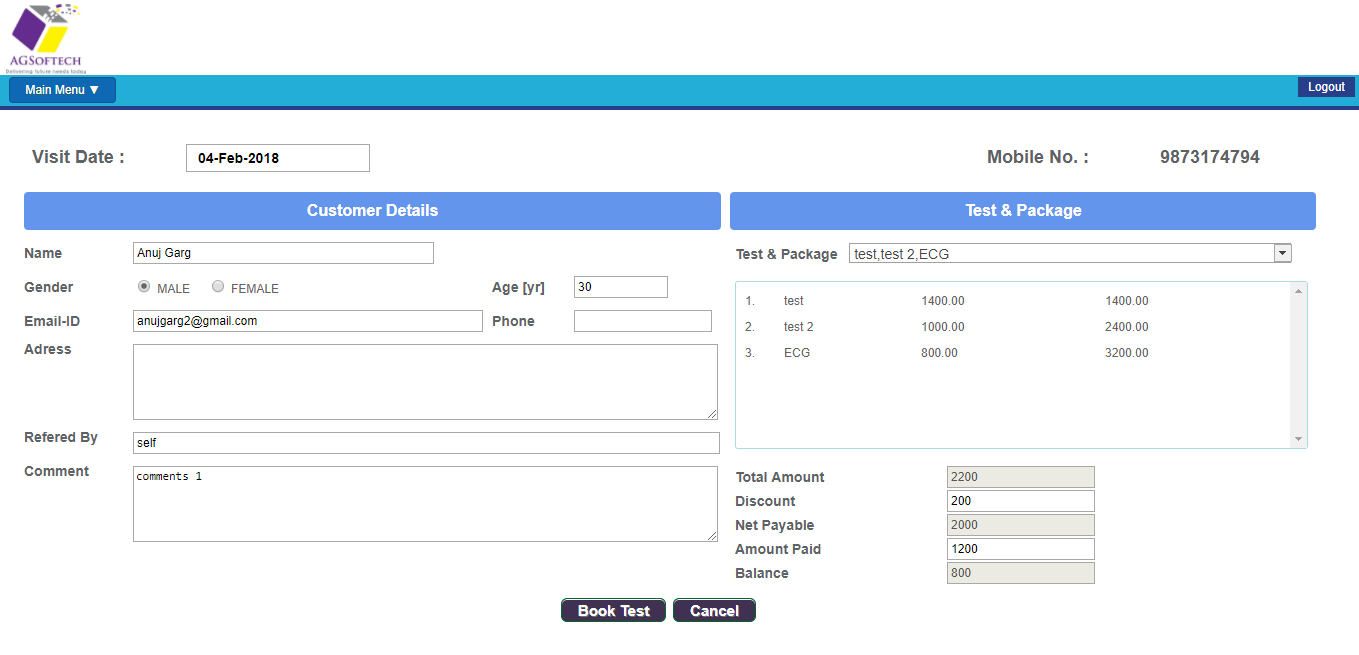
Task: Click the Amount Paid field
Action: coord(1020,549)
